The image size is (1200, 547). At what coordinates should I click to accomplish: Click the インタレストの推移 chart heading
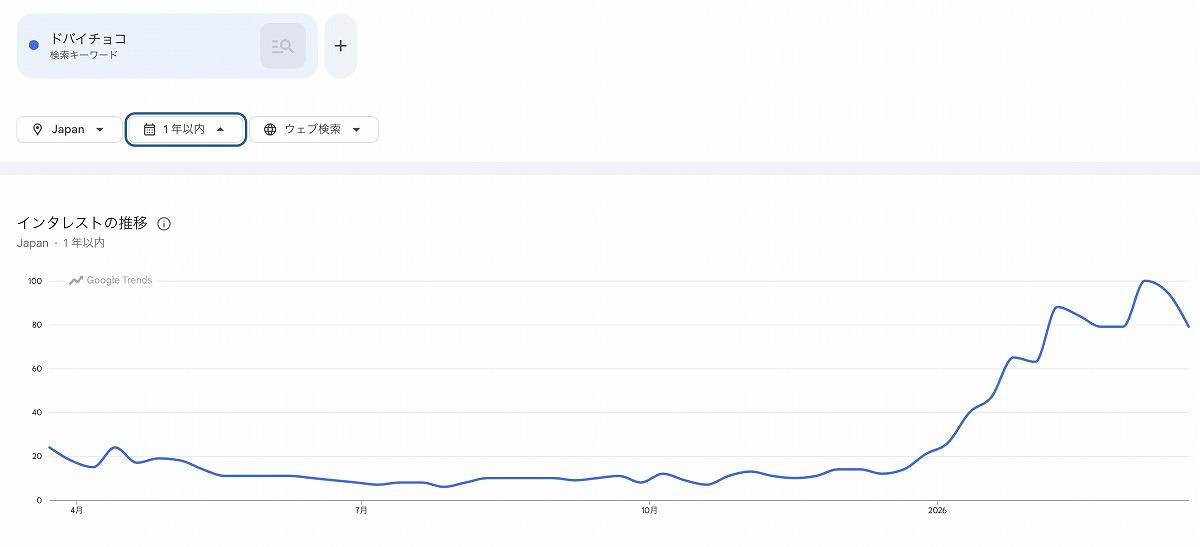[x=82, y=223]
